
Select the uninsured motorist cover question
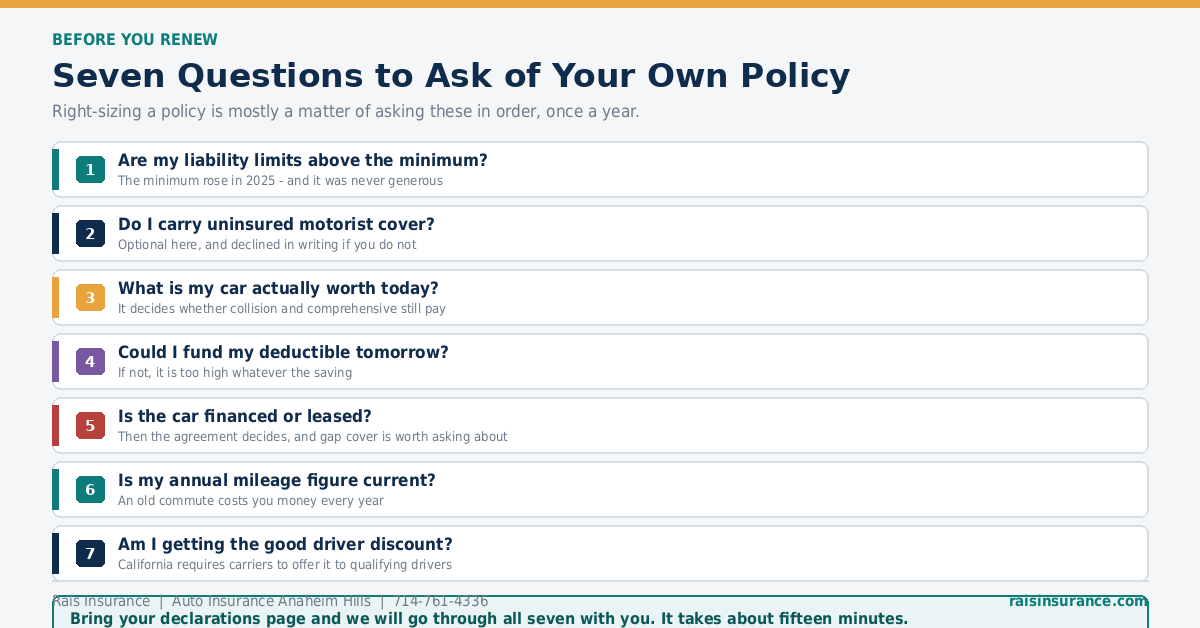600,234
